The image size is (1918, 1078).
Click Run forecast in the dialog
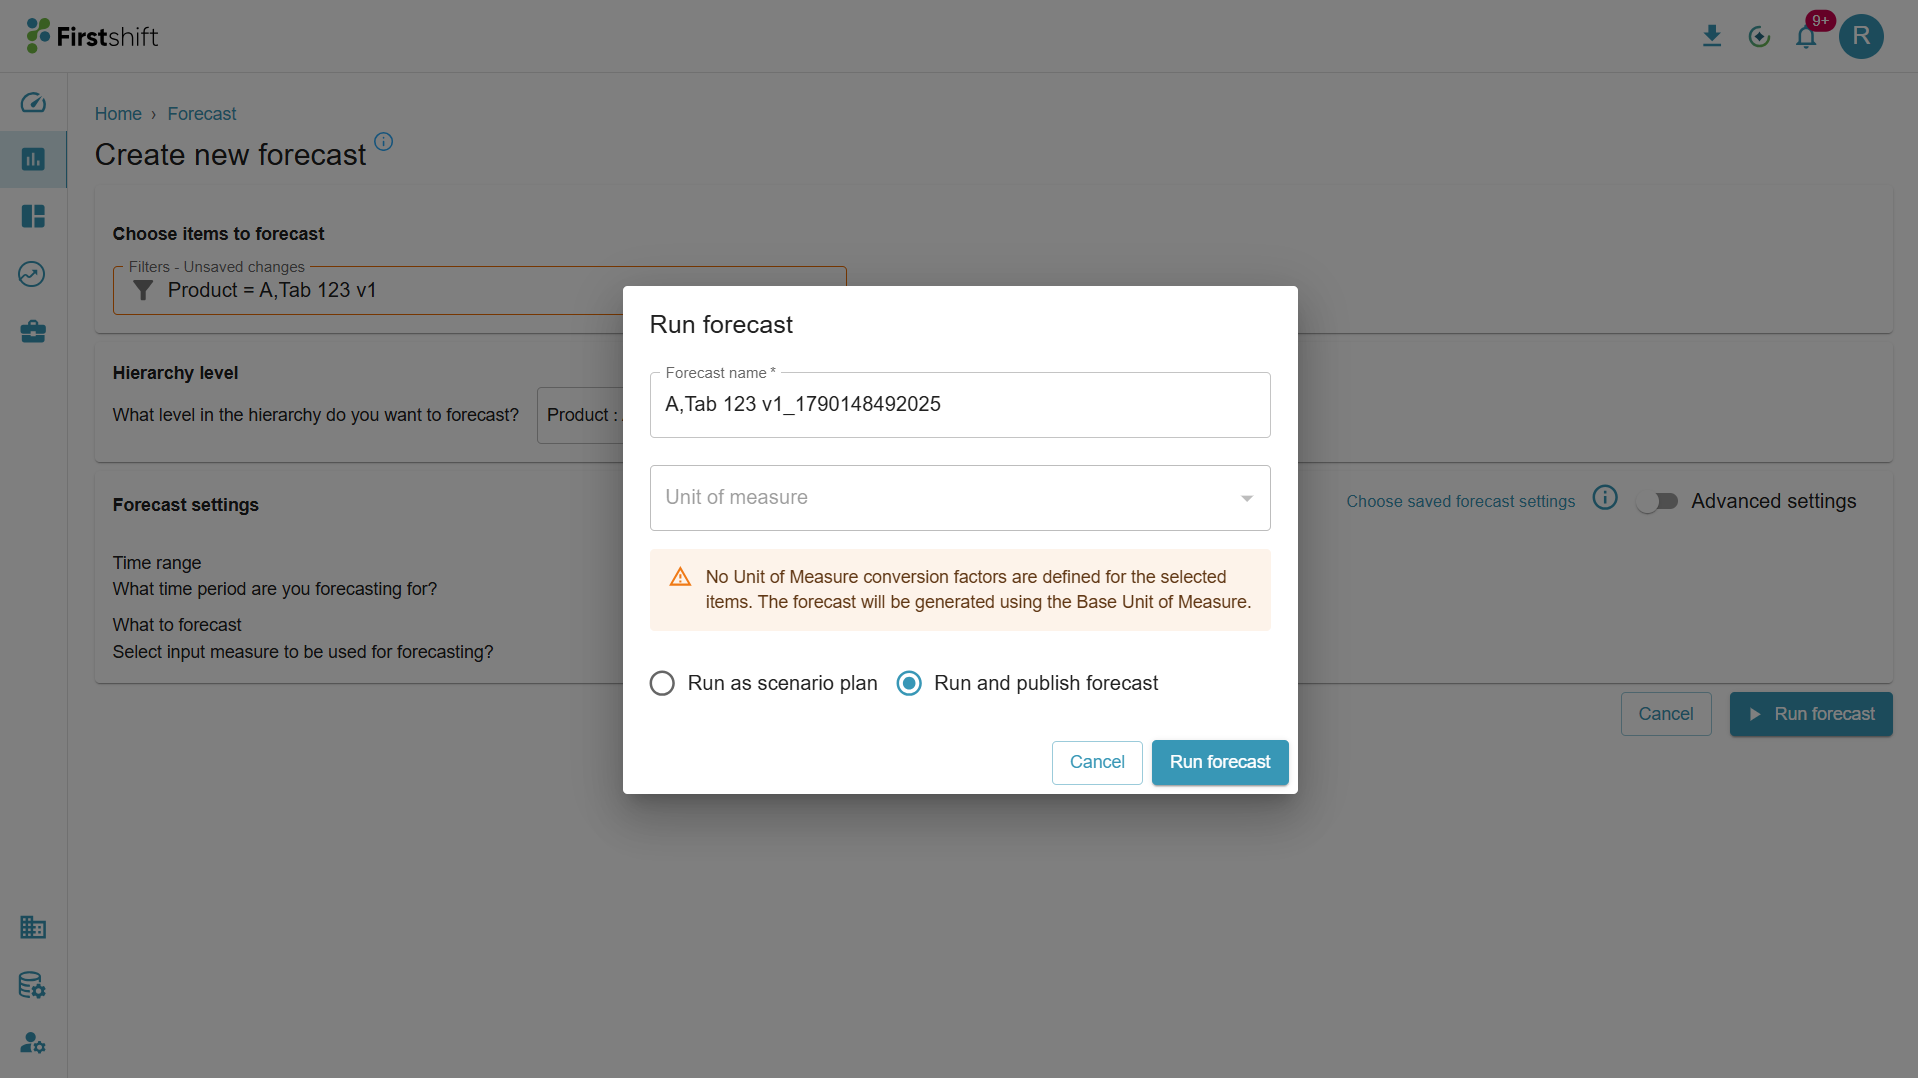(x=1220, y=762)
